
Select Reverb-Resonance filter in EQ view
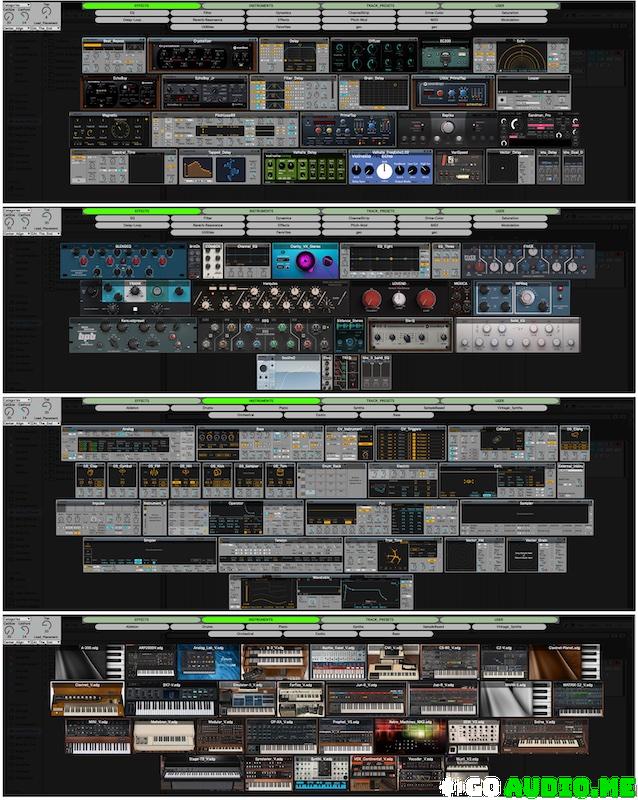pos(208,224)
